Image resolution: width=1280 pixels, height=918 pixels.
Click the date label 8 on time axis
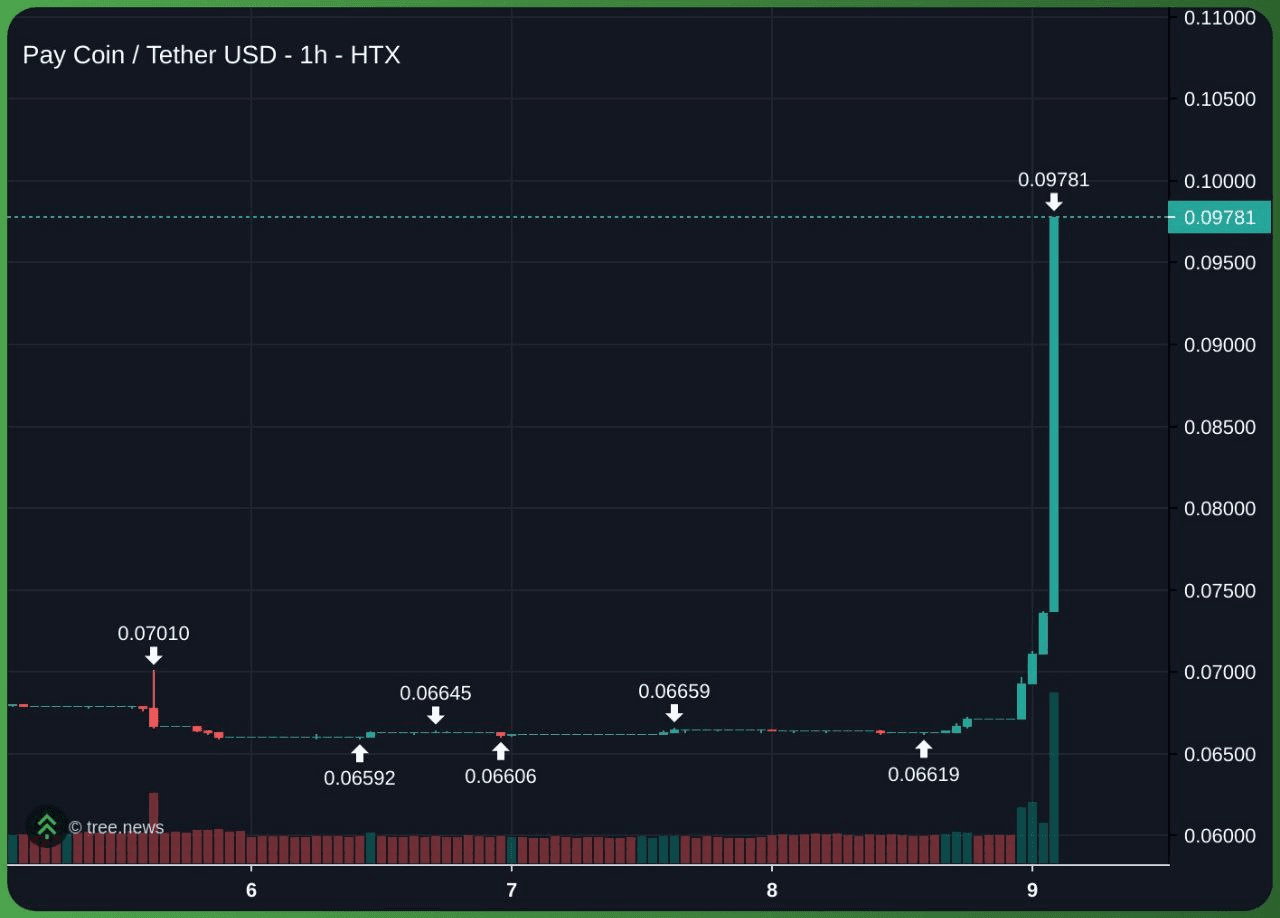(x=772, y=890)
